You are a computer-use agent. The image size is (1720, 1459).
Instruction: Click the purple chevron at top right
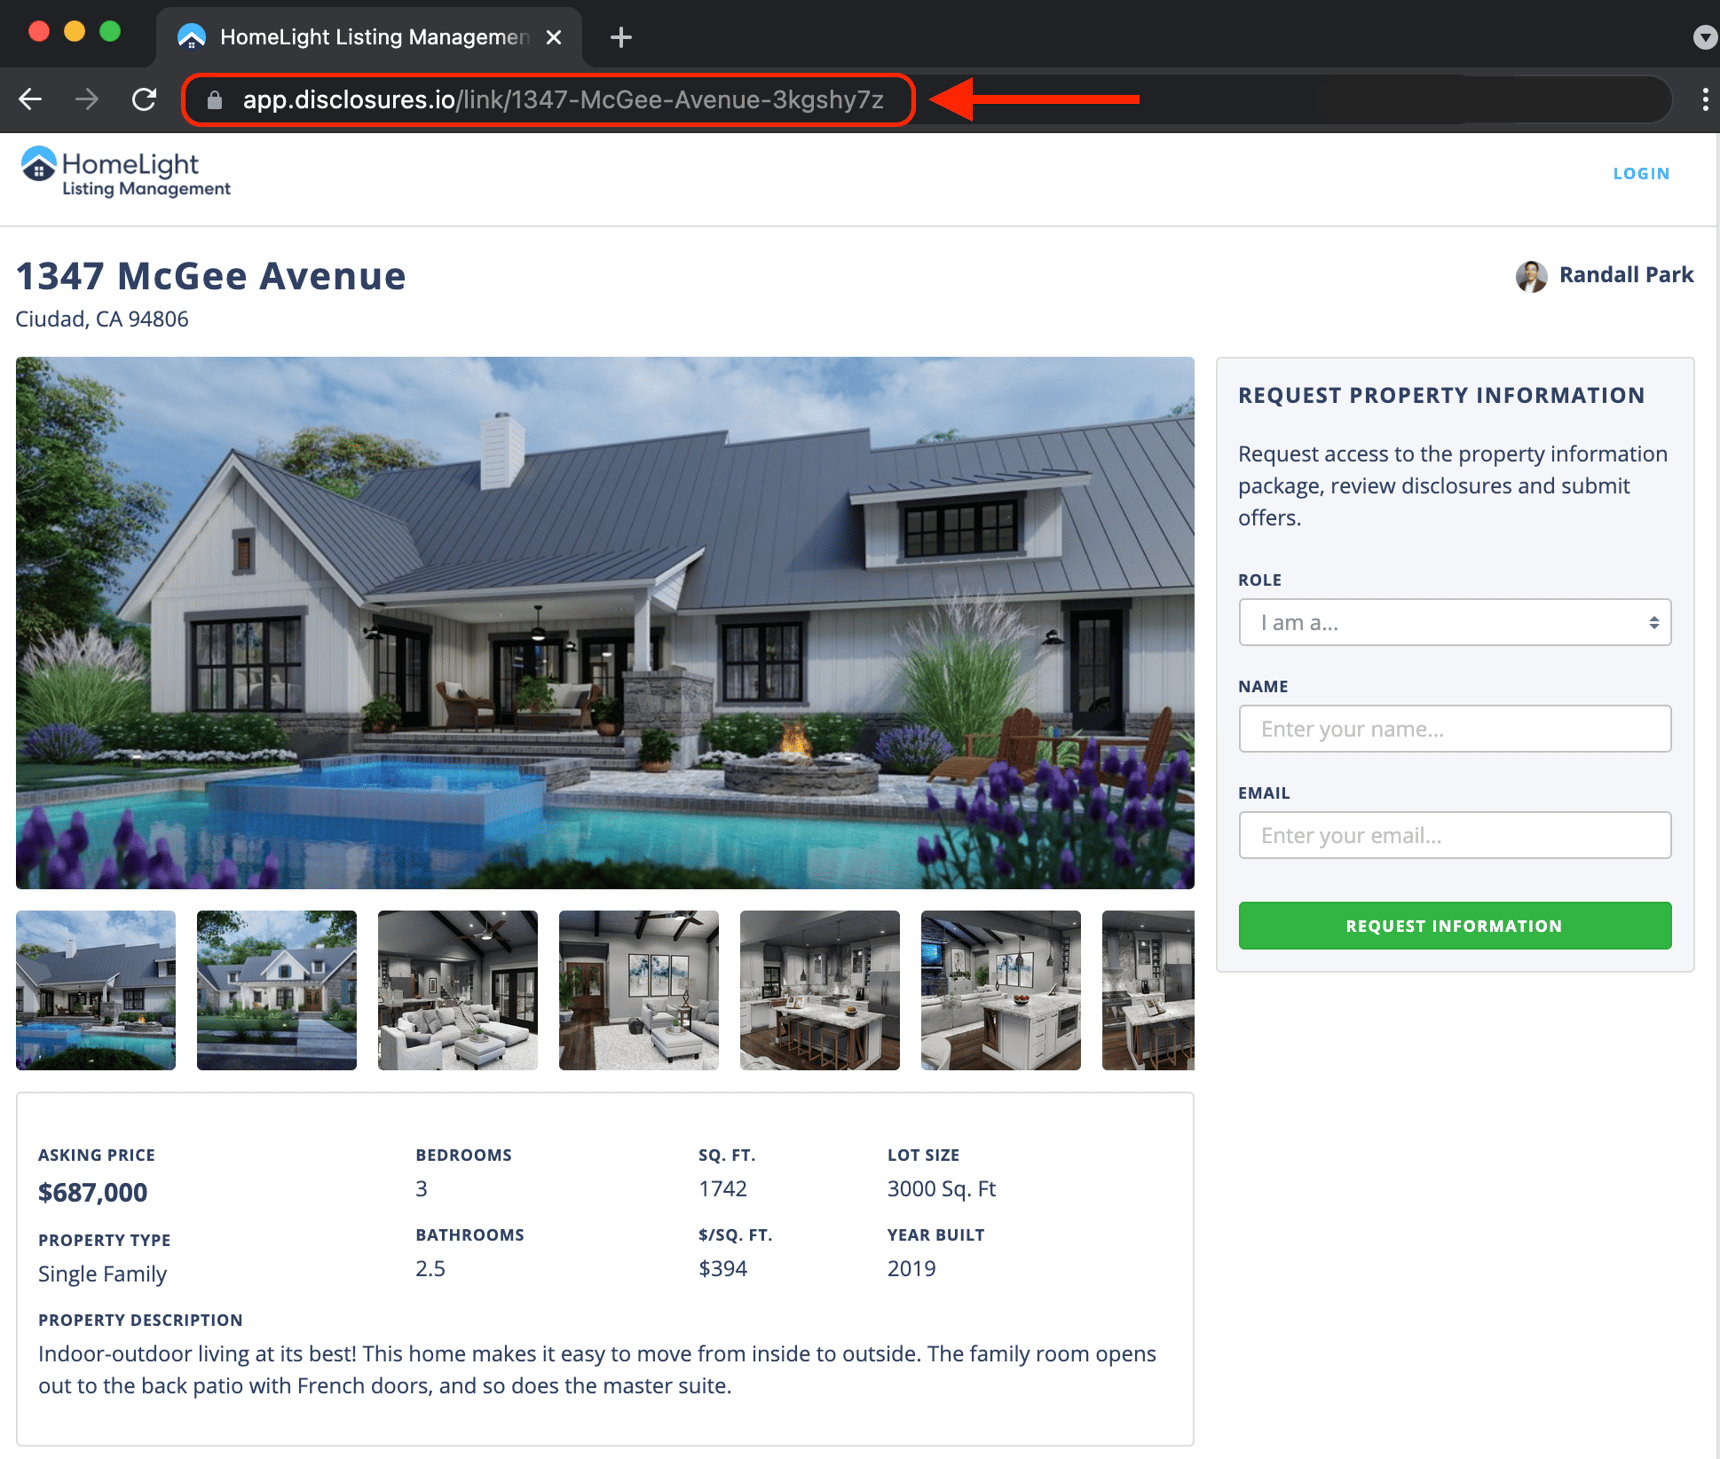pos(1705,36)
